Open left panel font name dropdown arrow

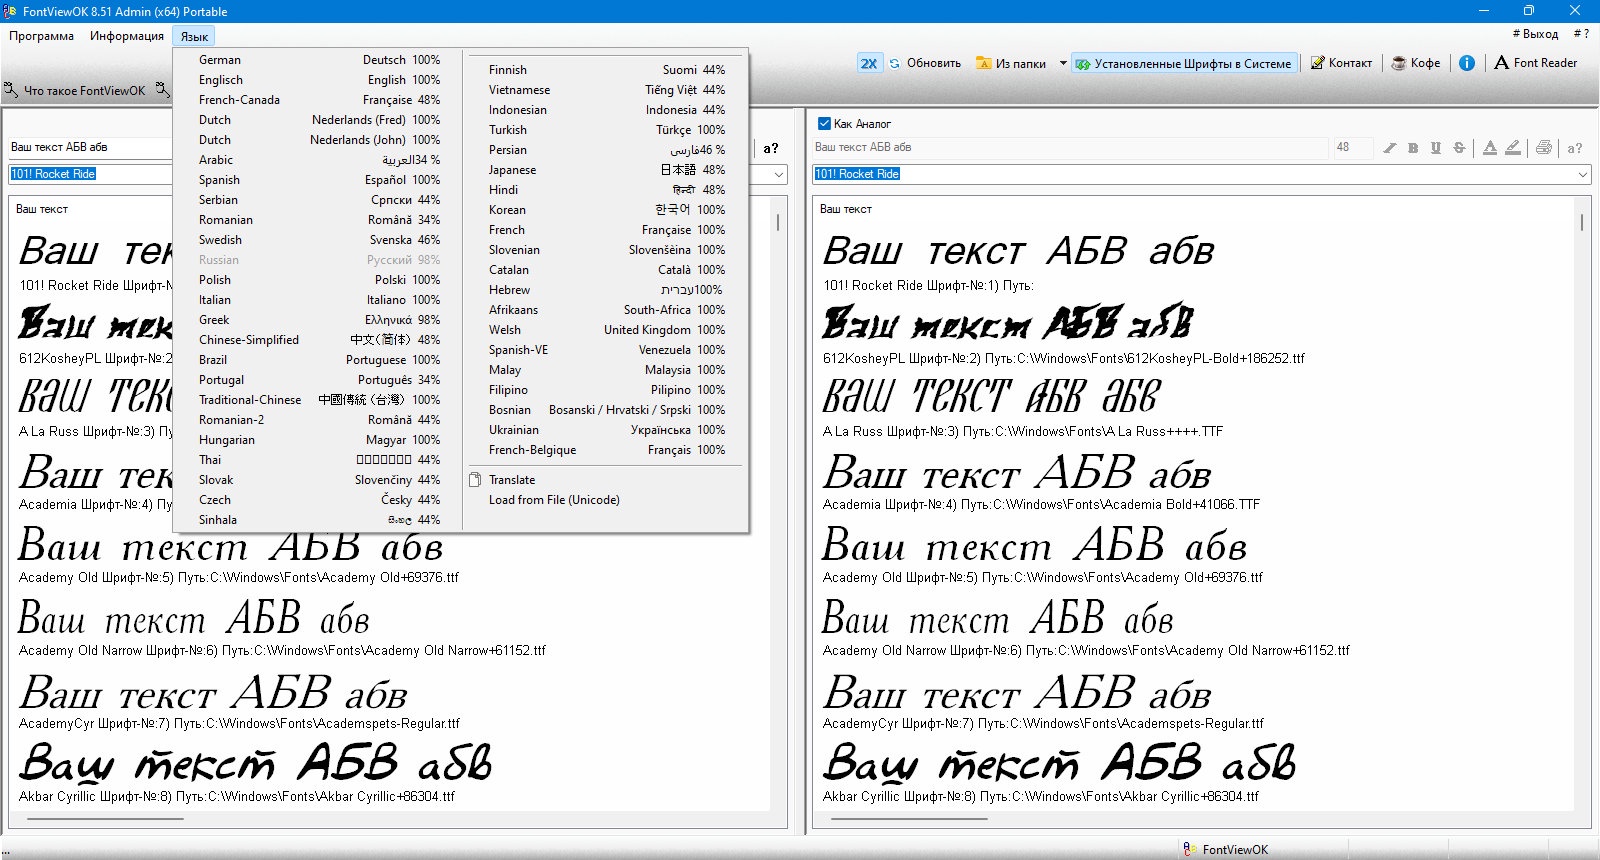(x=779, y=174)
